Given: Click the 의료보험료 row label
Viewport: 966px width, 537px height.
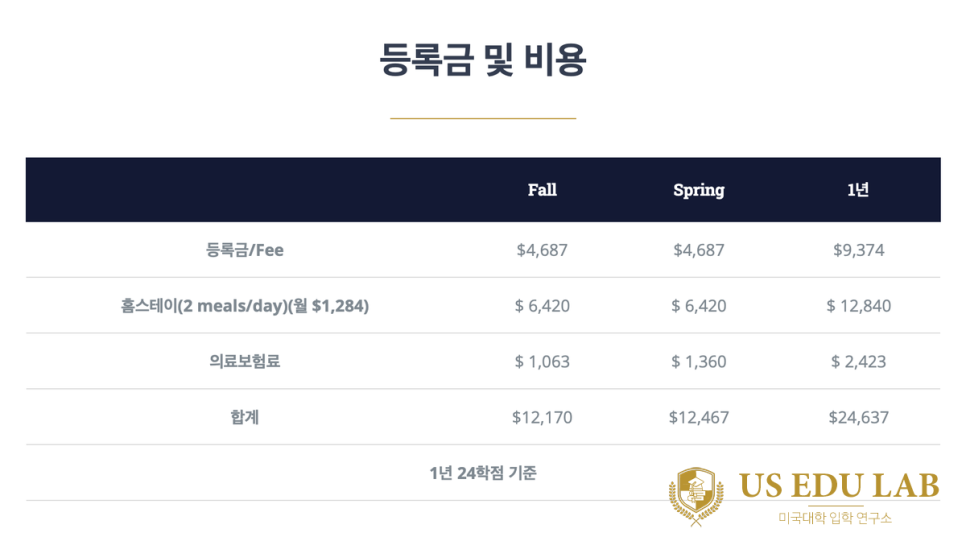Looking at the screenshot, I should click(245, 361).
